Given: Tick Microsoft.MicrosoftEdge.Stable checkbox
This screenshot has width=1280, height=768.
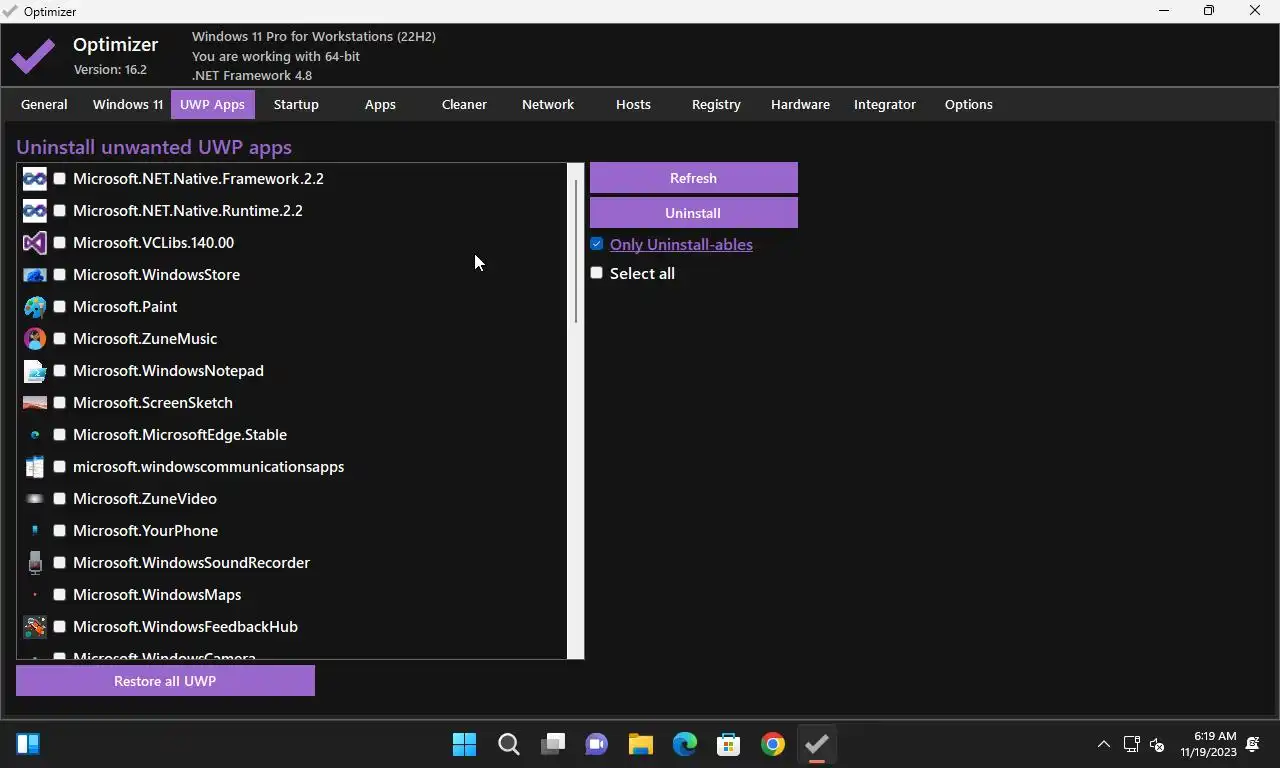Looking at the screenshot, I should [60, 435].
